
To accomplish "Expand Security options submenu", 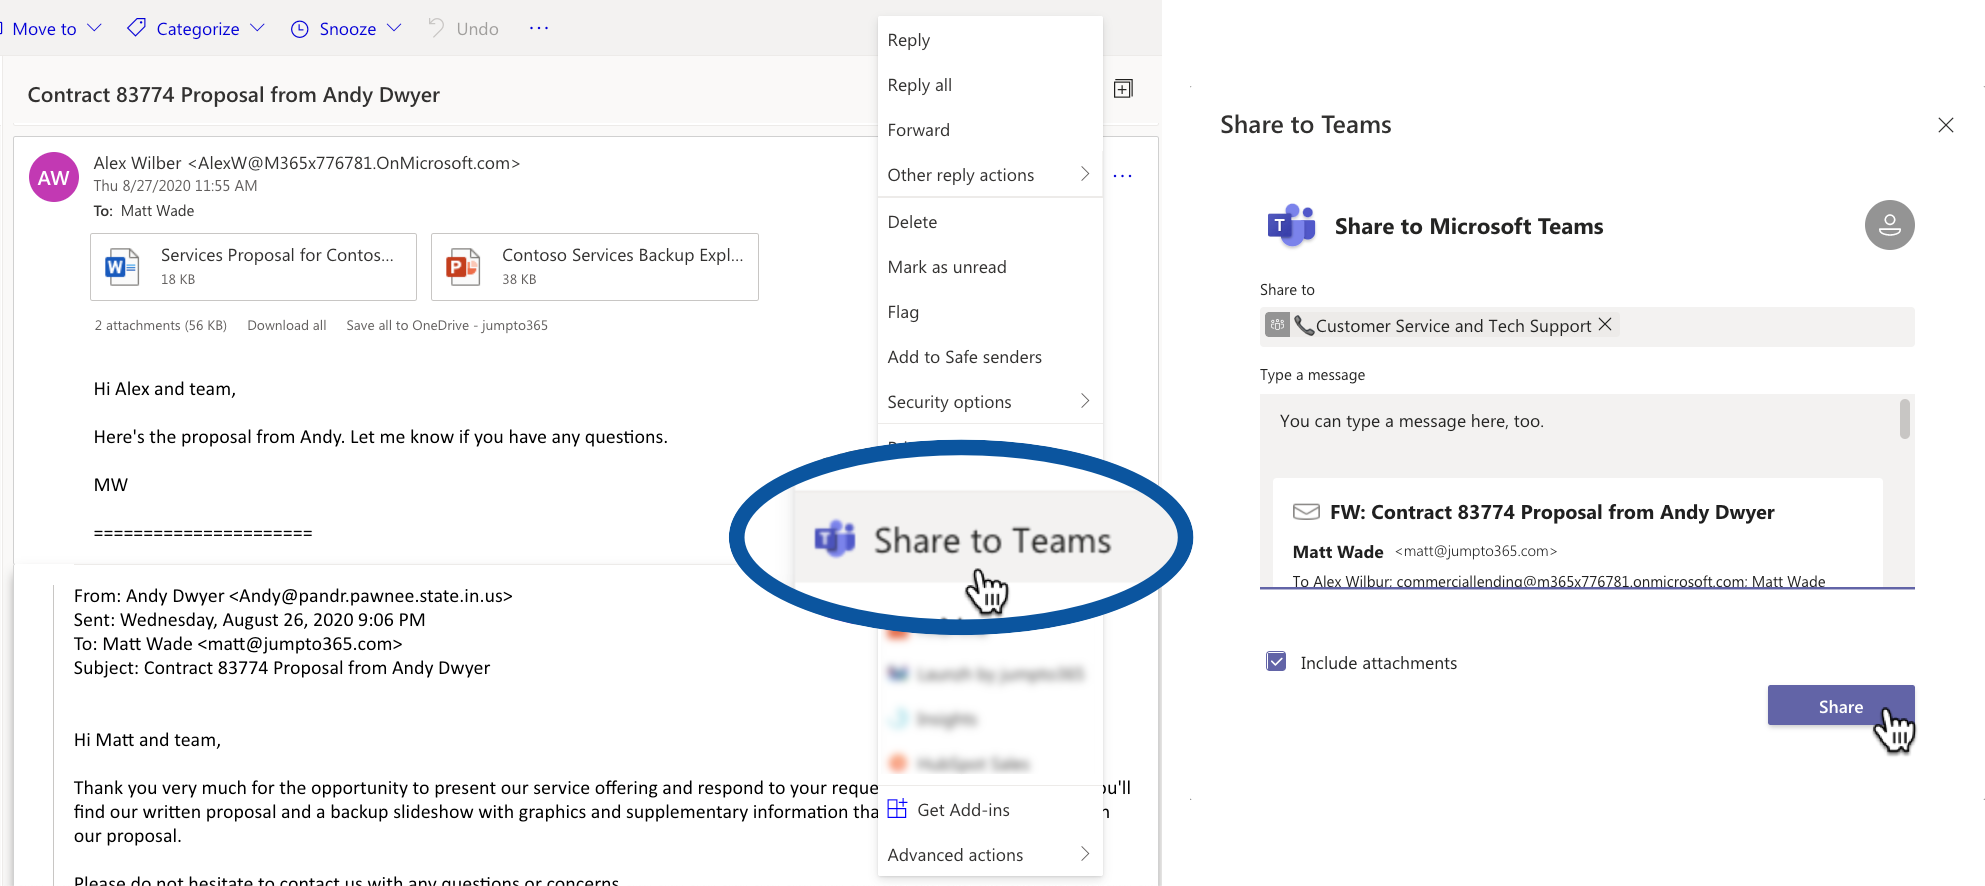I will (989, 402).
